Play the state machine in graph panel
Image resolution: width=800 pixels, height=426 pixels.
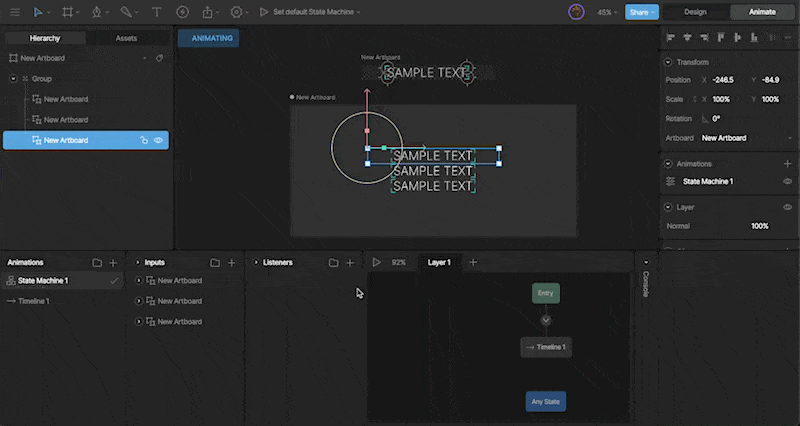pyautogui.click(x=377, y=262)
